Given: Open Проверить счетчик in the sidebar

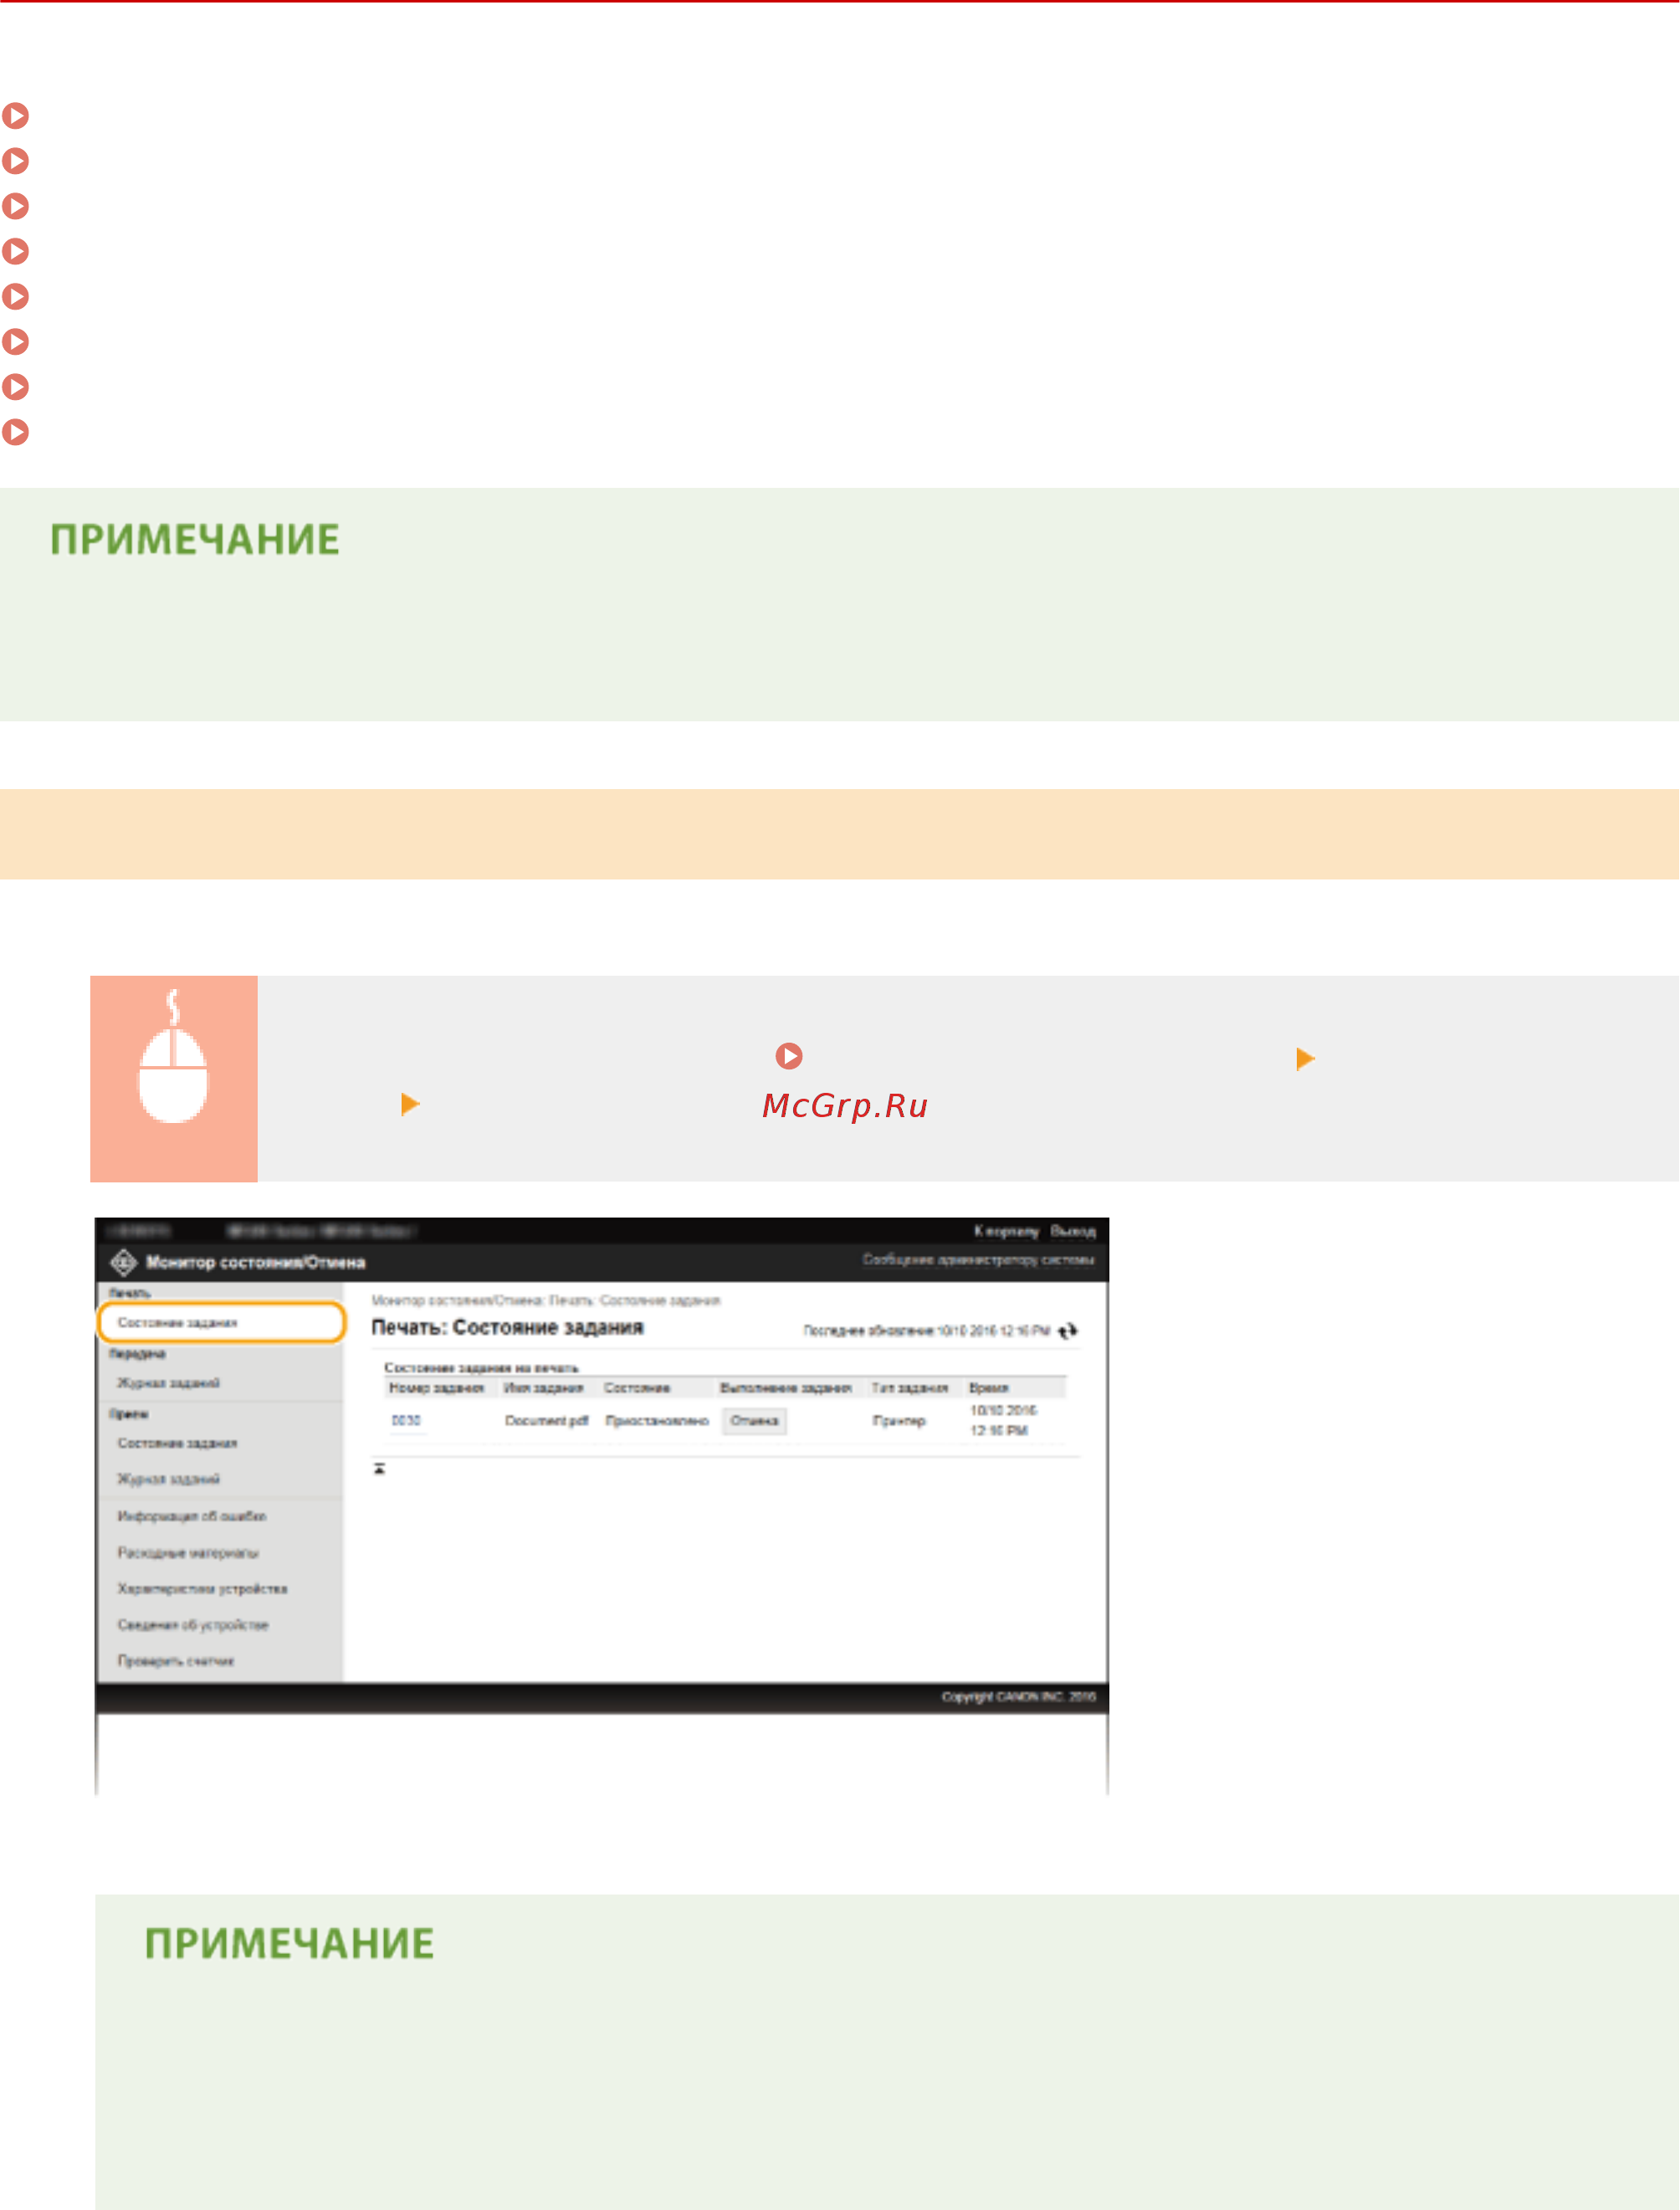Looking at the screenshot, I should [x=176, y=1661].
